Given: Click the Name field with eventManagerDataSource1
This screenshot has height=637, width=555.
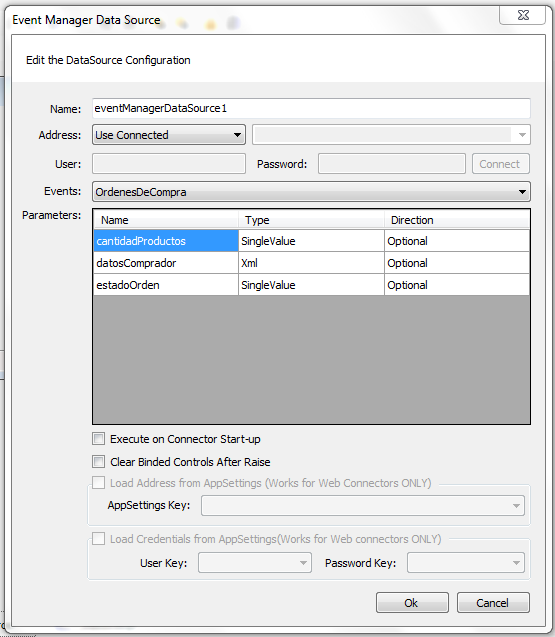Looking at the screenshot, I should point(311,108).
